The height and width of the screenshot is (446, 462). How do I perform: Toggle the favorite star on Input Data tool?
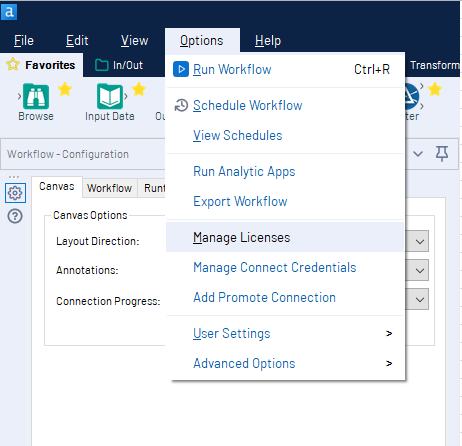(x=139, y=89)
